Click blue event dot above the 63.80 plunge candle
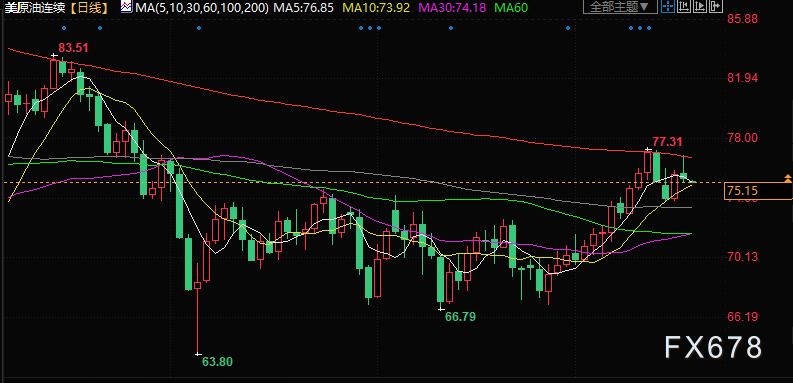The height and width of the screenshot is (383, 793). tap(199, 27)
